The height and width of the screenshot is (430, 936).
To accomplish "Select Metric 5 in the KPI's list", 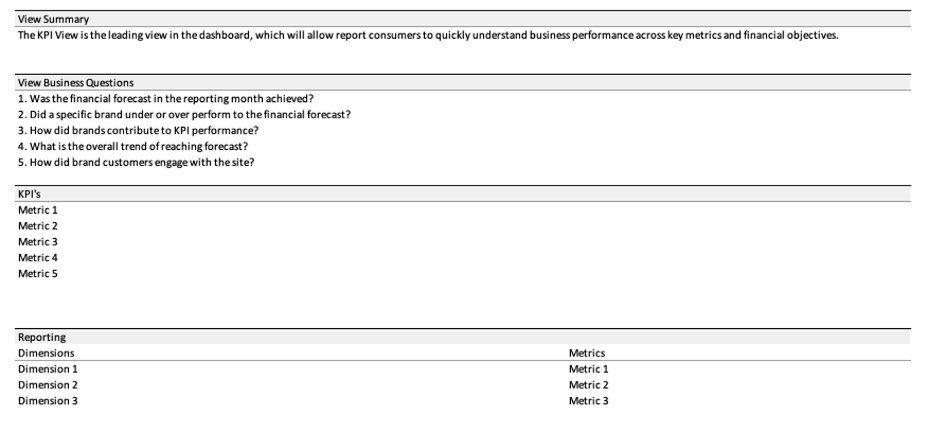I will coord(38,274).
